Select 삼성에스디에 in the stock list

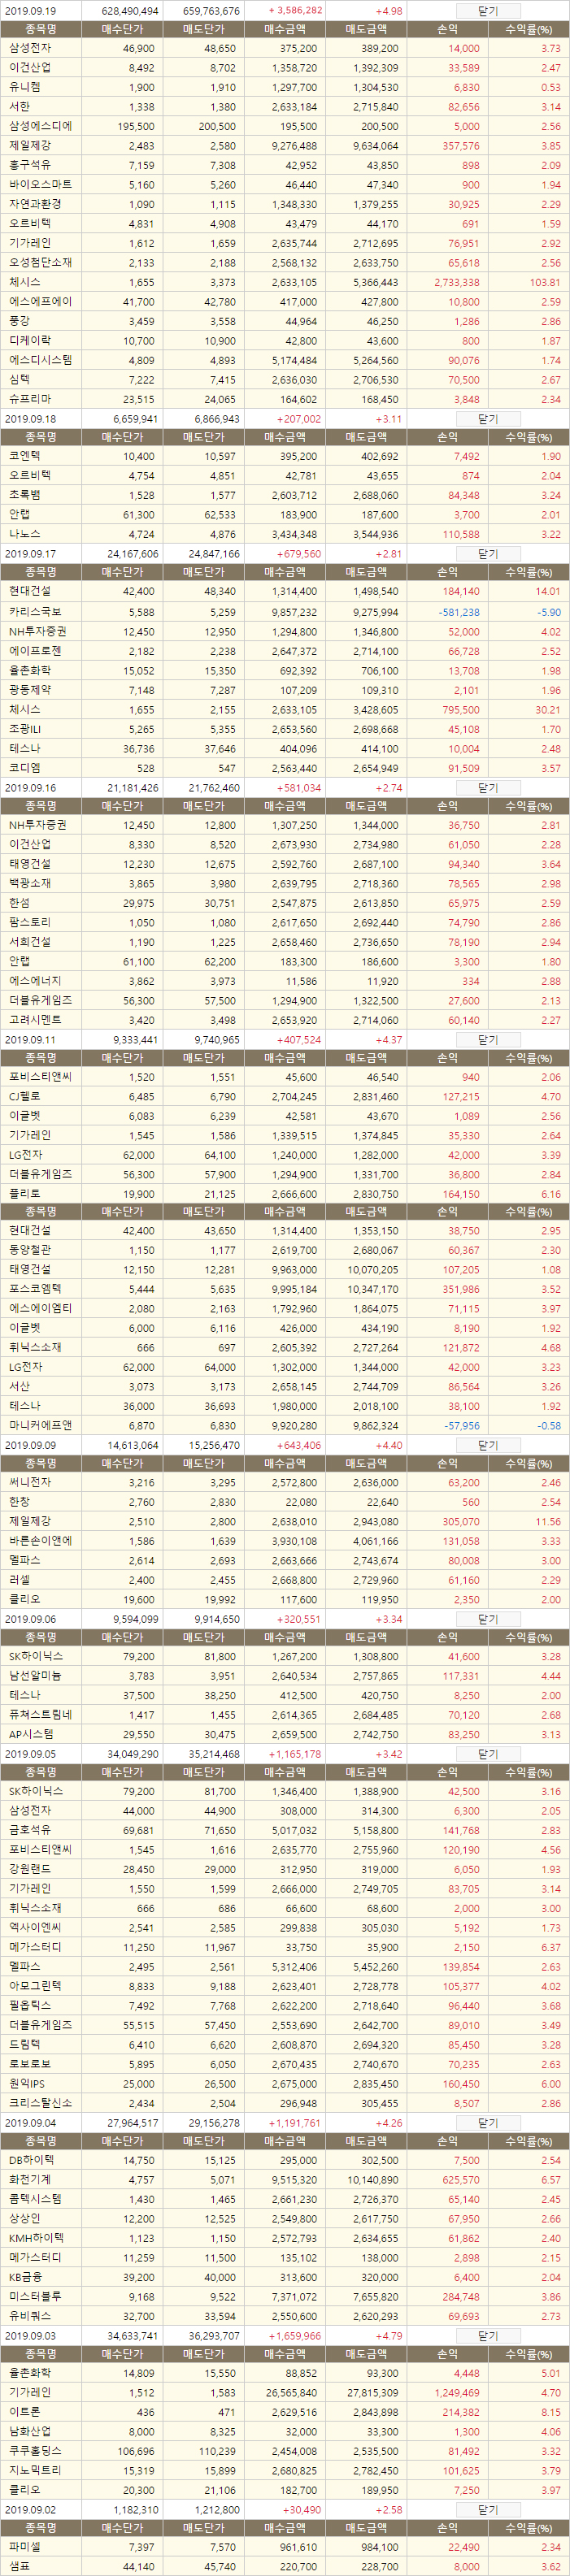pyautogui.click(x=40, y=126)
